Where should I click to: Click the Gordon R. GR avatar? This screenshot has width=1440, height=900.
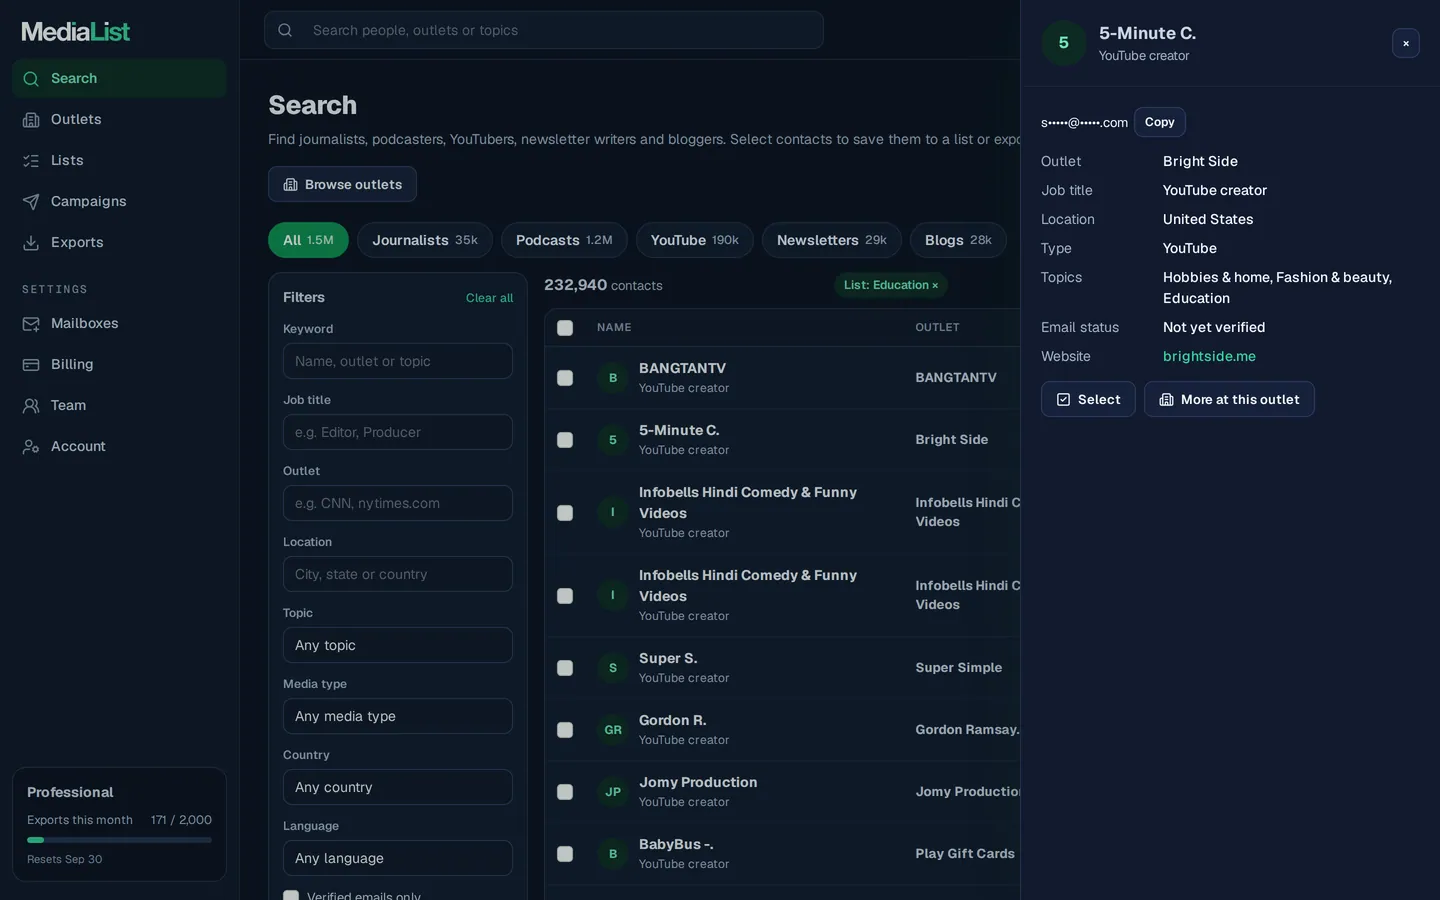(x=613, y=729)
